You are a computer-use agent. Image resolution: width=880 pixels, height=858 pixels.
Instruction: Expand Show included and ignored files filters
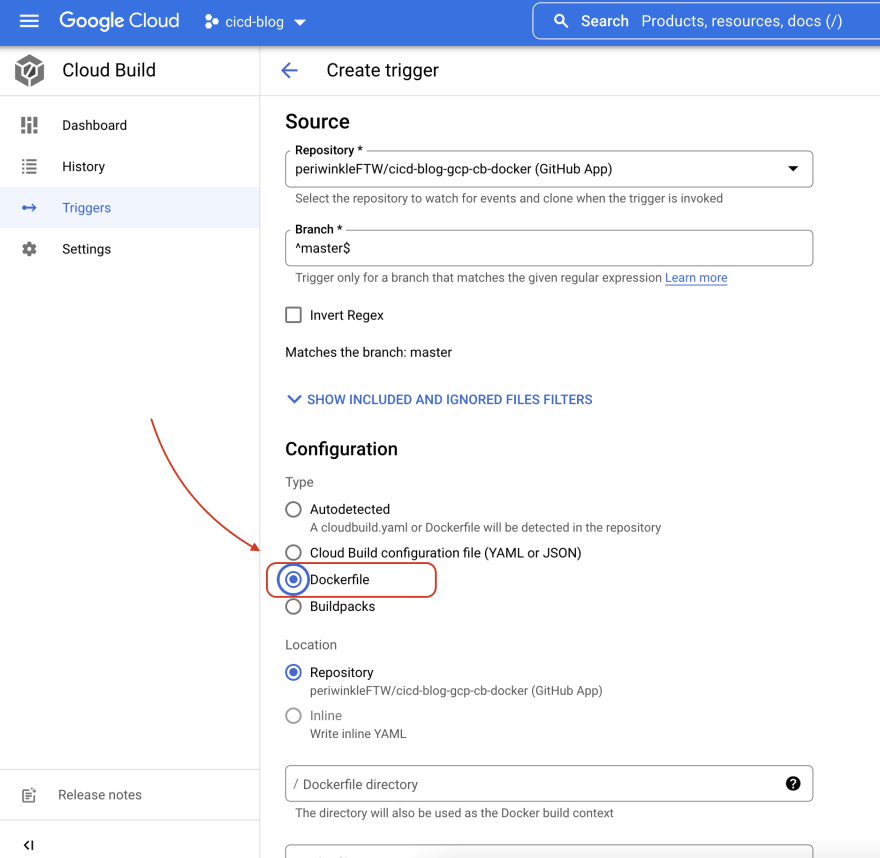coord(439,400)
